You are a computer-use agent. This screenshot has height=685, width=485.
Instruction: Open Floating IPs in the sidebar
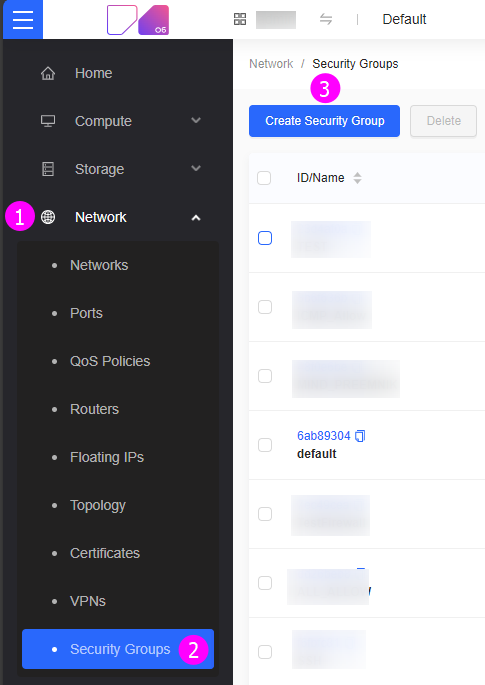coord(107,457)
